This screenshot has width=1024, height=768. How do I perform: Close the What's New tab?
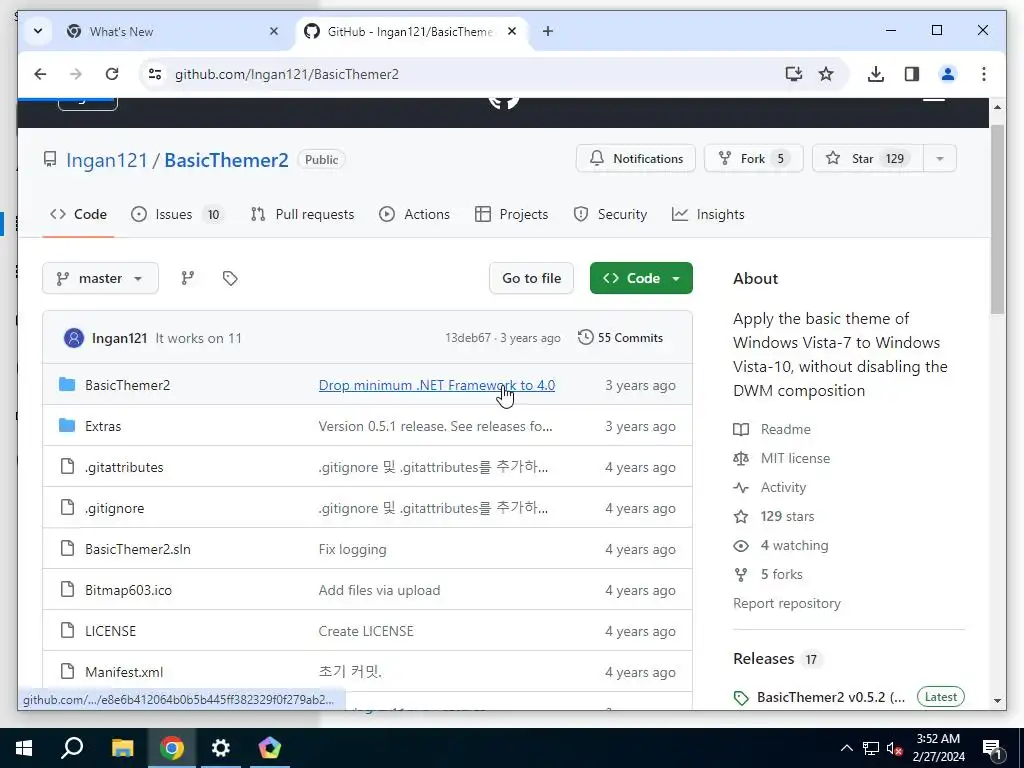coord(274,31)
